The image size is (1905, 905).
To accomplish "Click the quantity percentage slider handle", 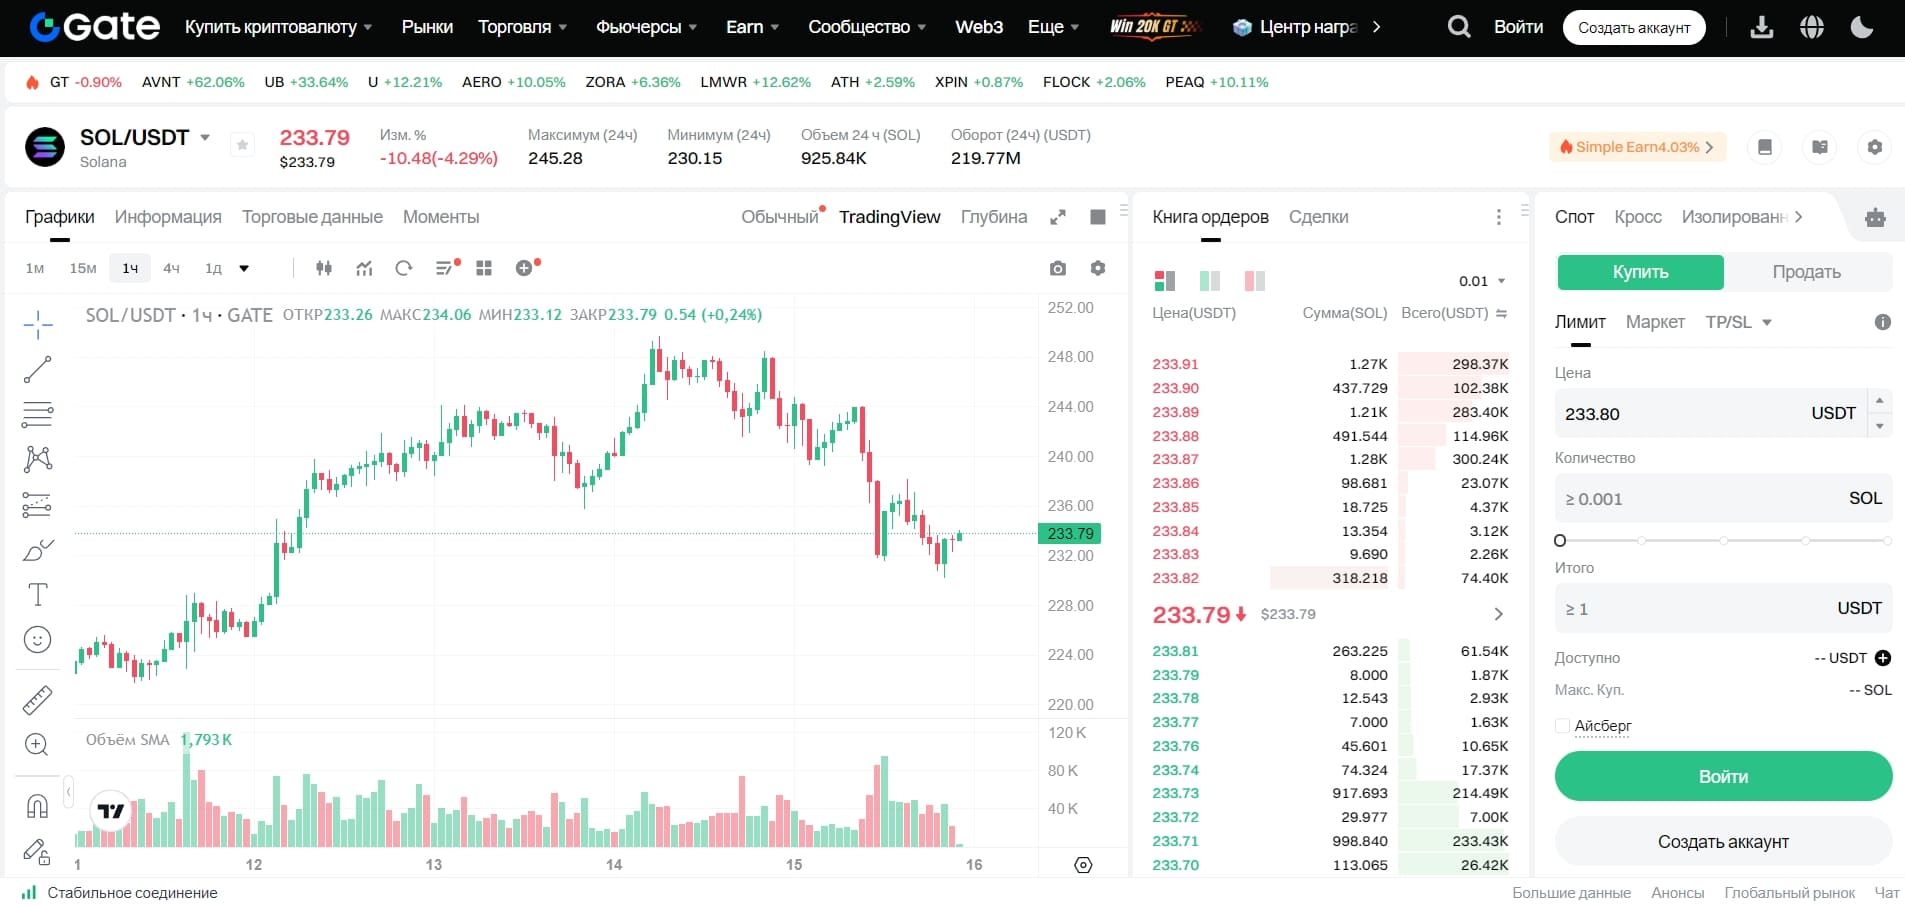I will (1560, 541).
